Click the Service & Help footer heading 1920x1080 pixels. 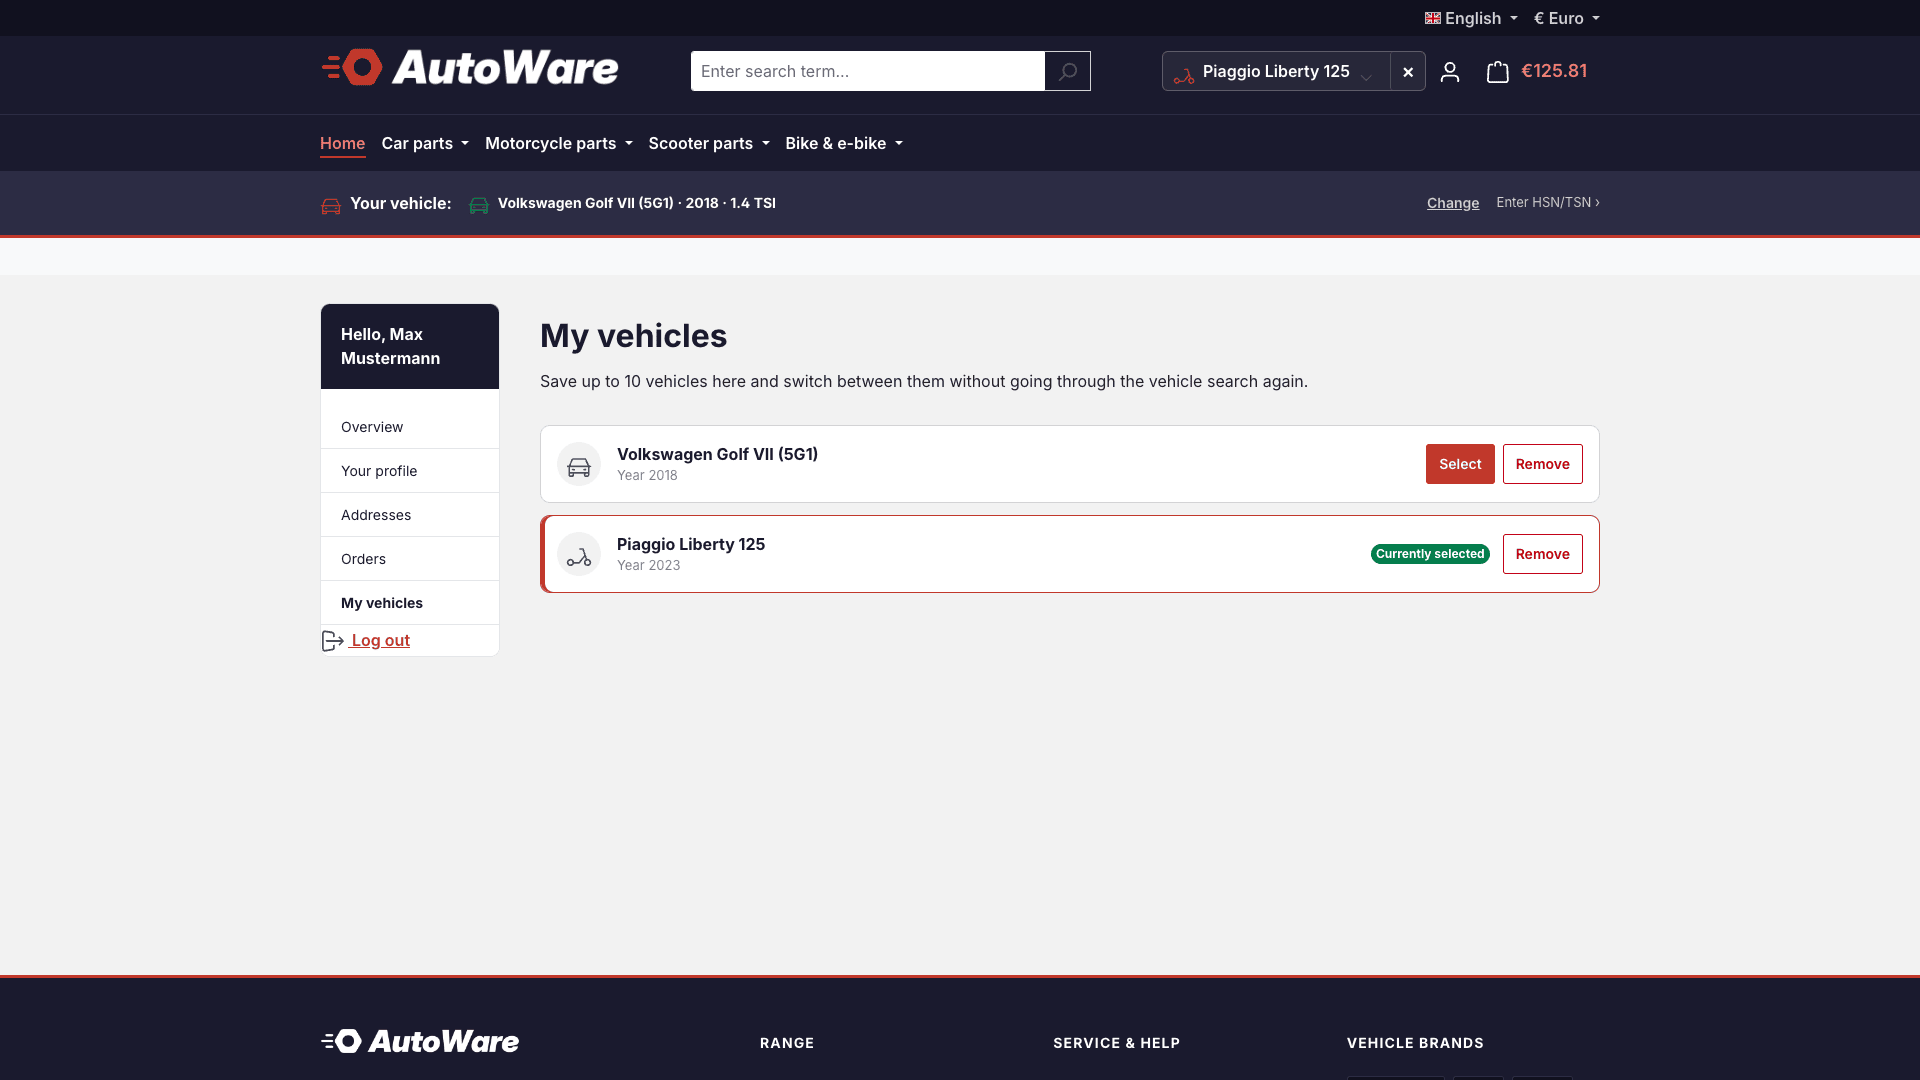tap(1116, 1043)
